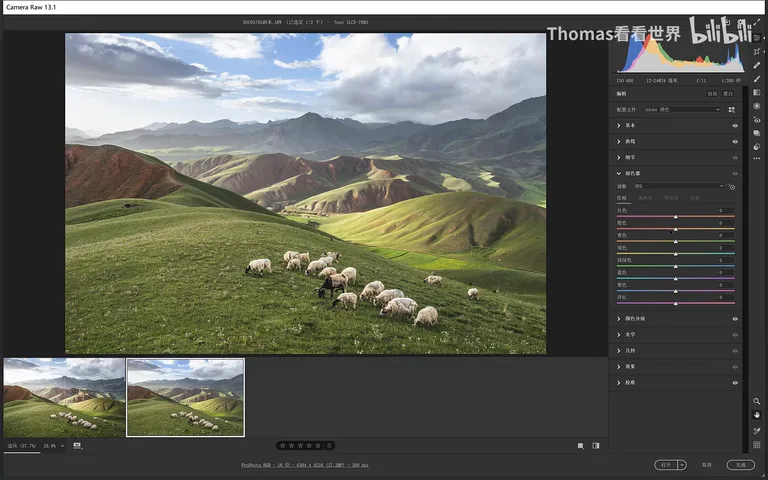Screen dimensions: 768x480
Task: Select the Hand tool
Action: tap(757, 415)
